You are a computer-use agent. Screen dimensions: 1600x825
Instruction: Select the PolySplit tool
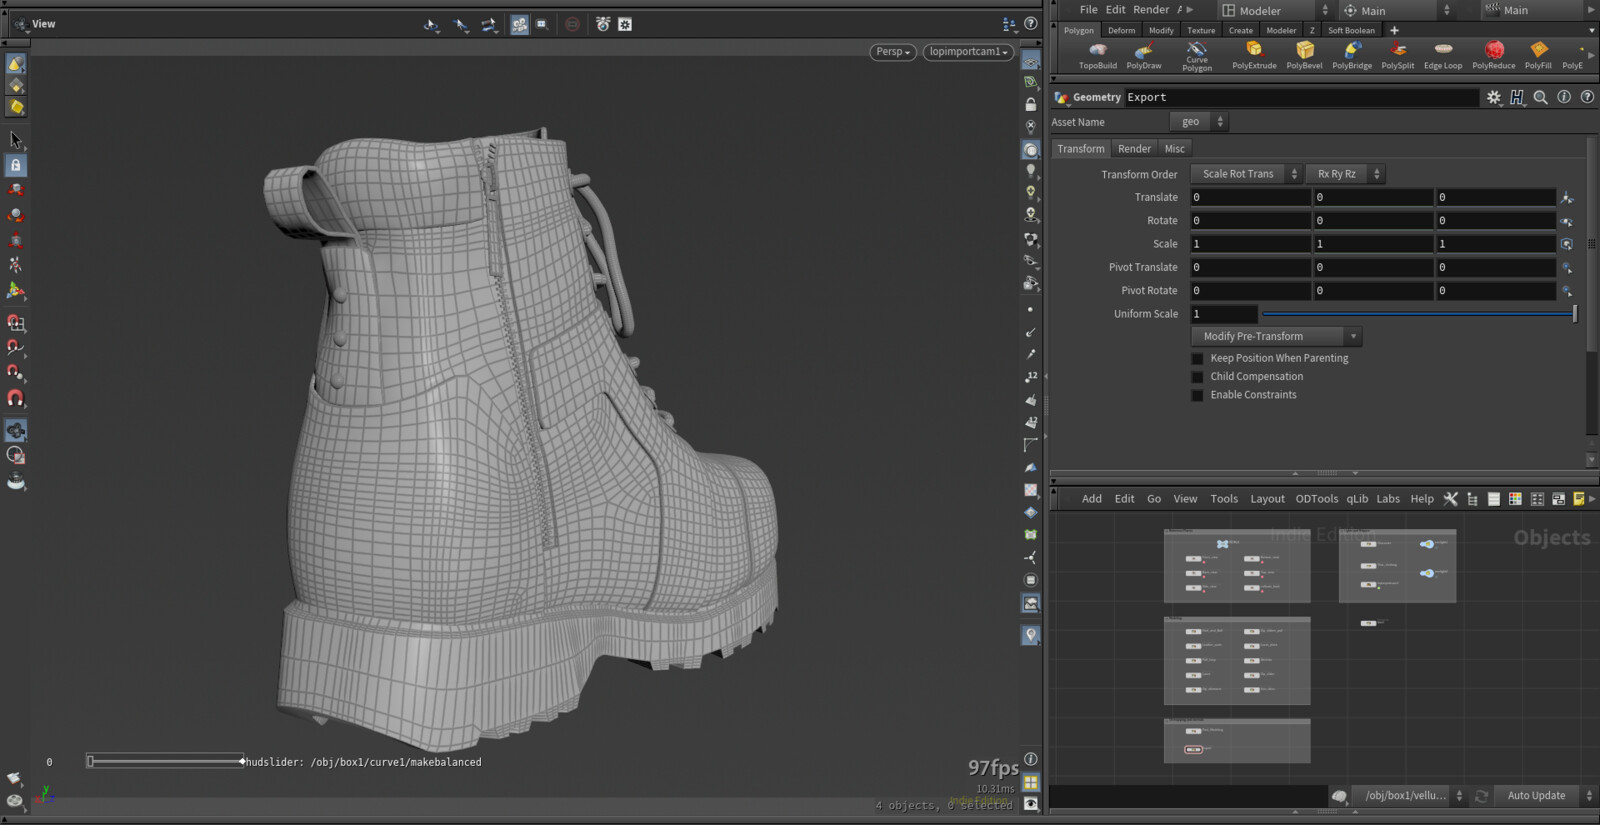[1398, 56]
